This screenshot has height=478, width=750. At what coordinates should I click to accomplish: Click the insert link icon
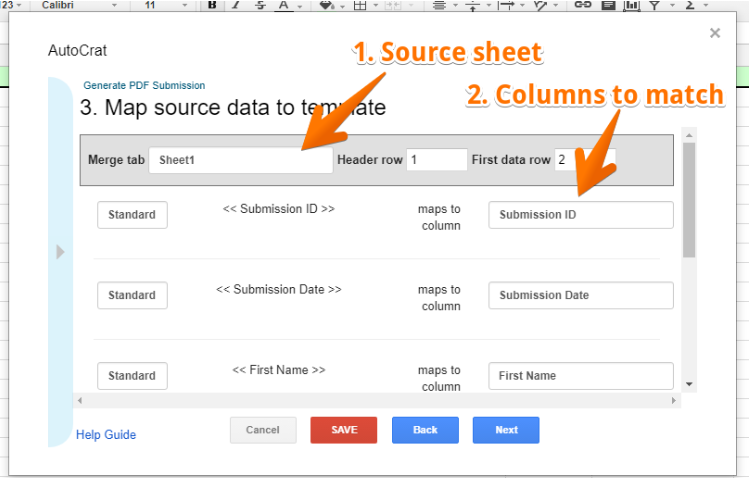pos(583,5)
